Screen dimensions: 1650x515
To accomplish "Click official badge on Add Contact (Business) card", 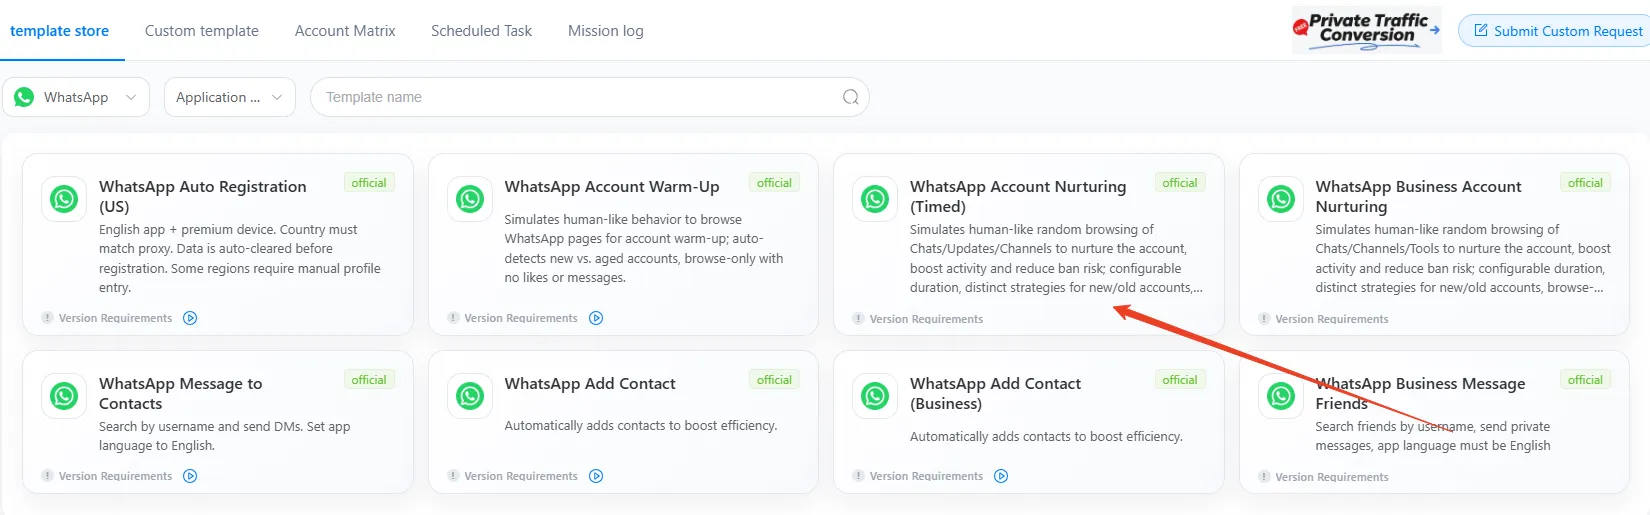I will click(1180, 380).
